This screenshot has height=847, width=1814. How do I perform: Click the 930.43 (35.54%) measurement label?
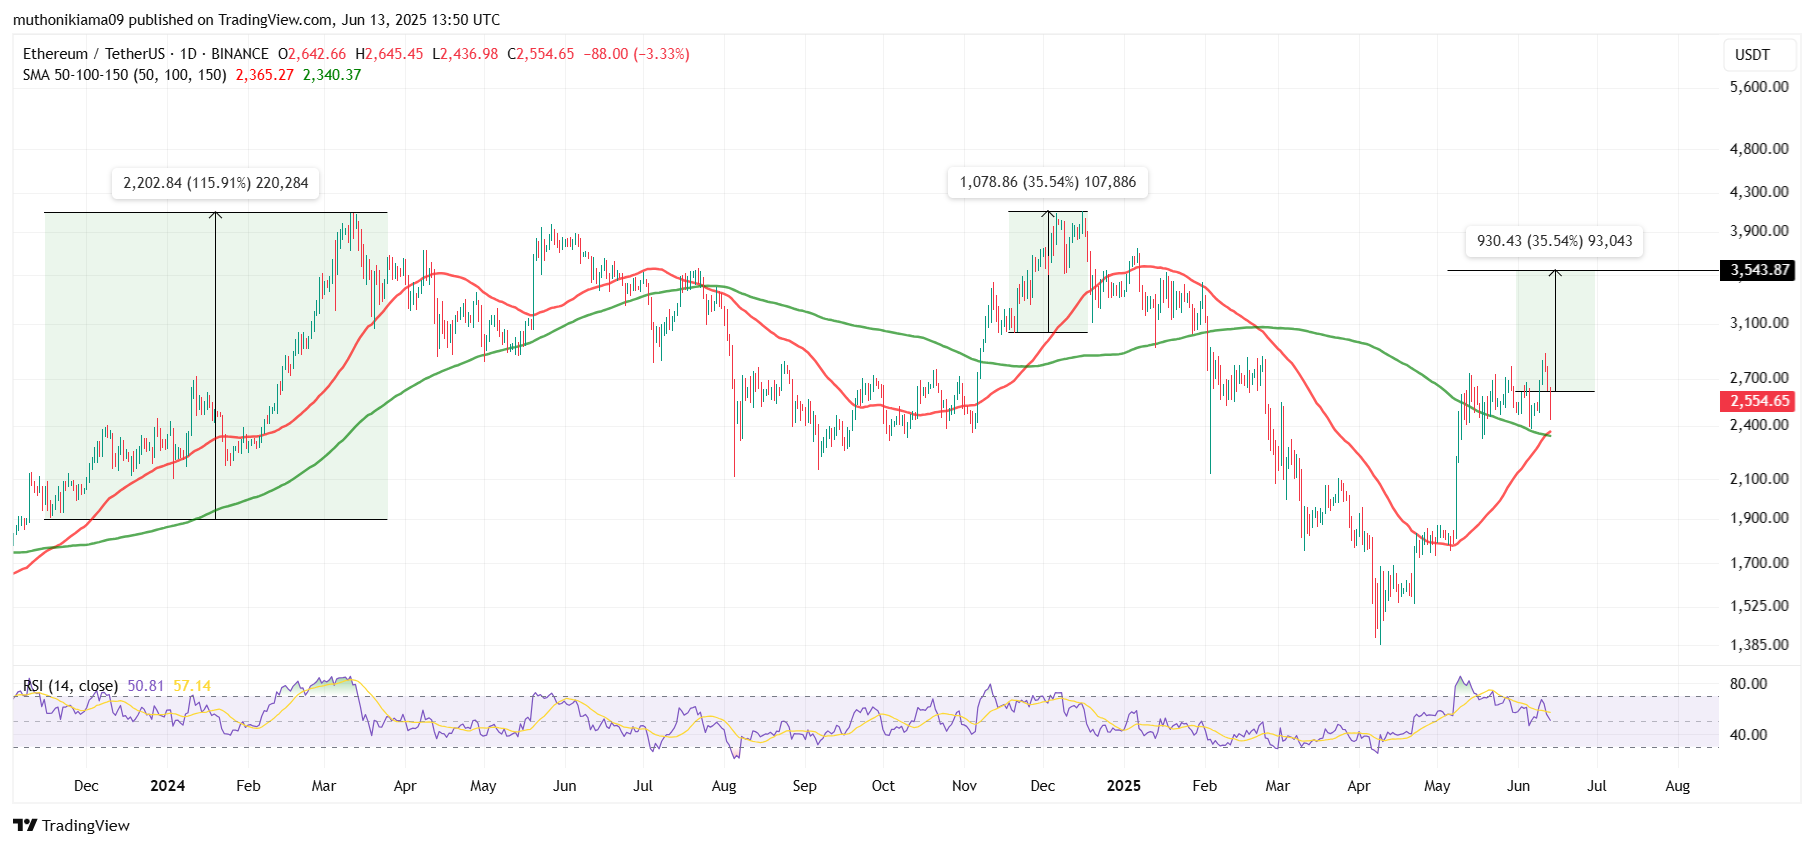[x=1554, y=241]
